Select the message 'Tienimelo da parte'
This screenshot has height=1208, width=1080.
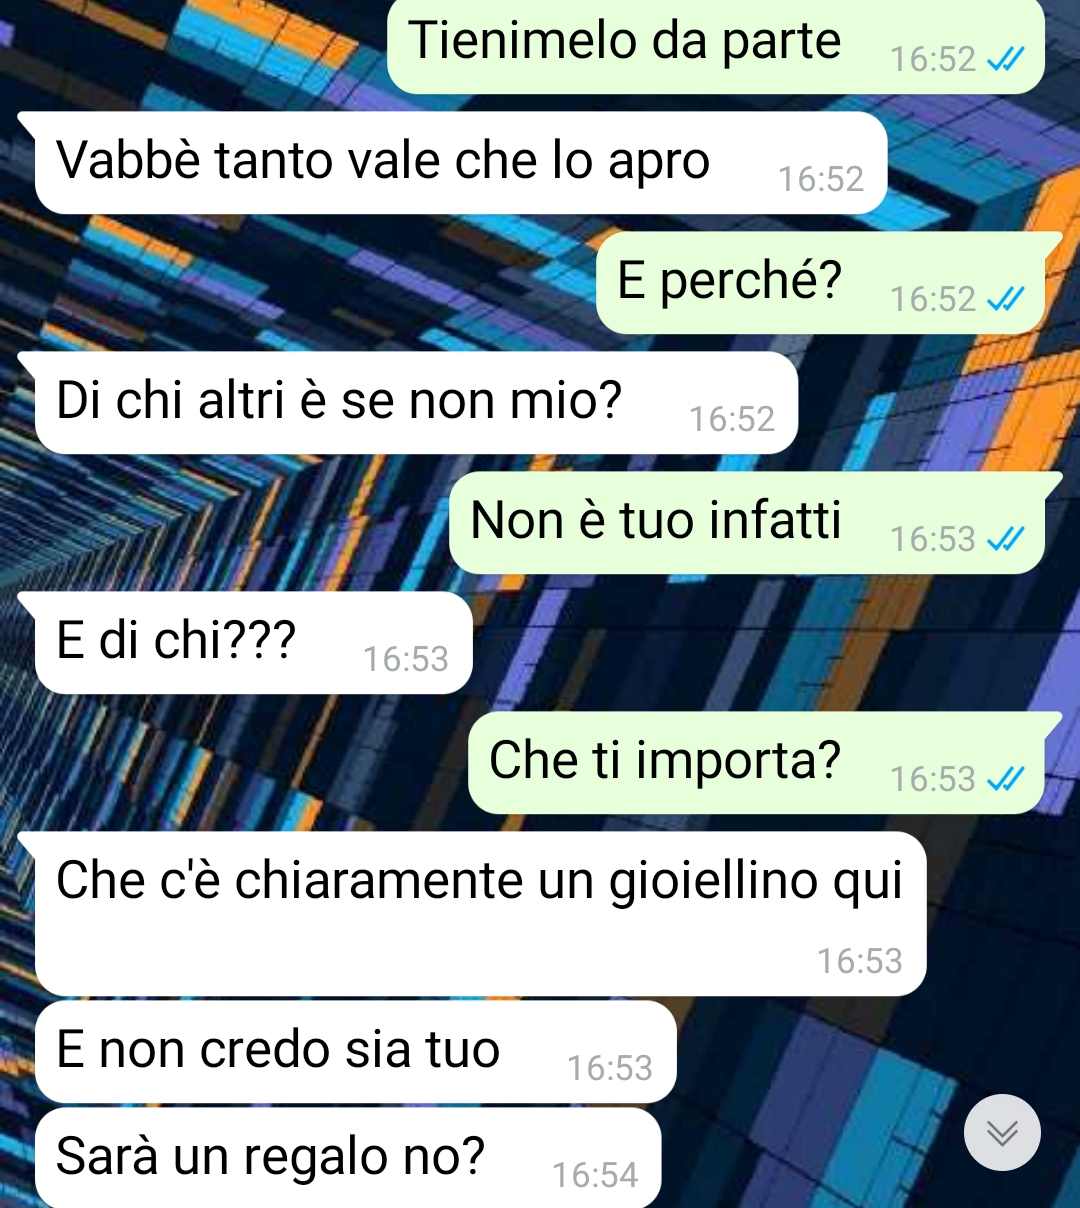coord(716,46)
